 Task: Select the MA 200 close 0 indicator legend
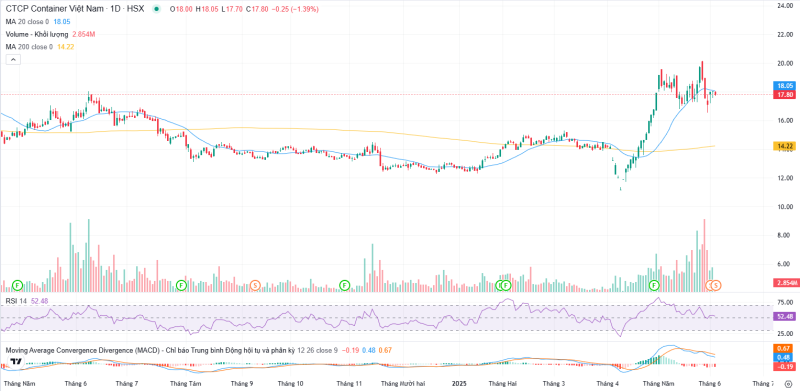click(x=29, y=47)
